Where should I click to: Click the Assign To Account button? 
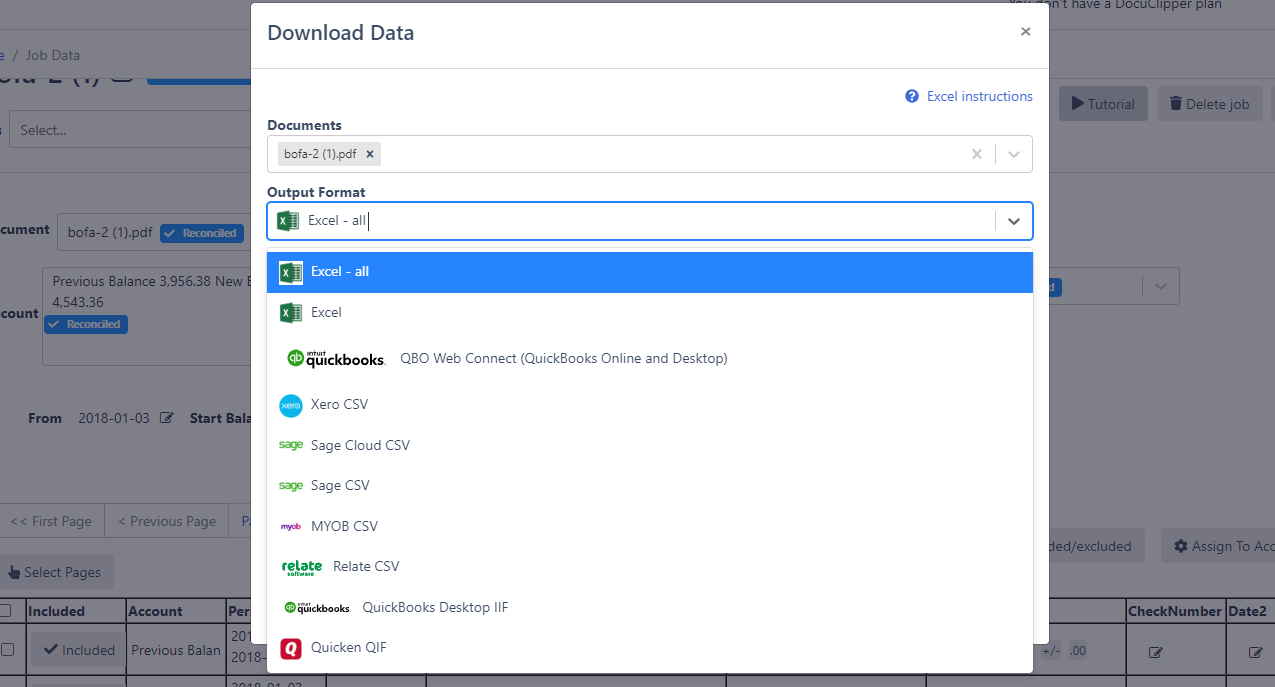[1218, 546]
